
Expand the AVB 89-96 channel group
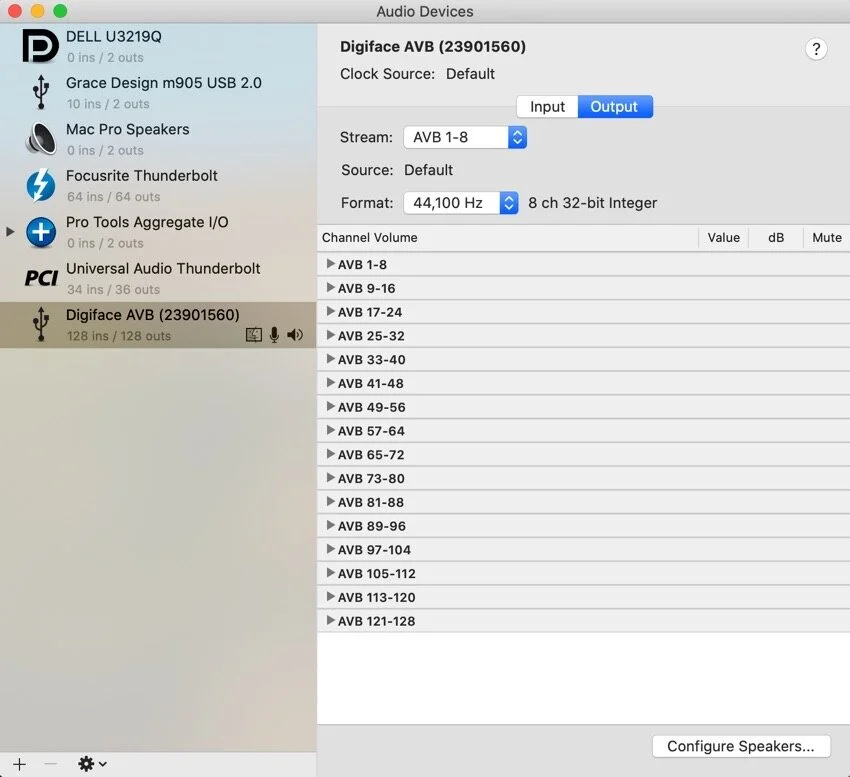coord(330,525)
